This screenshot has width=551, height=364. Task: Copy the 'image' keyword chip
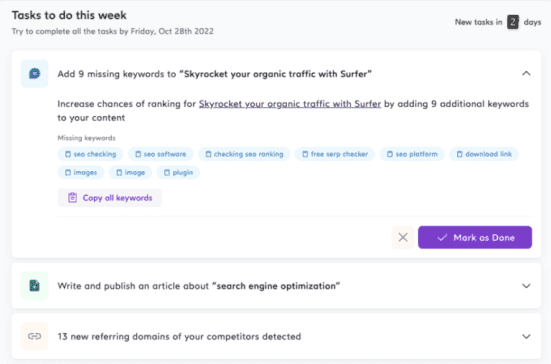tap(130, 173)
